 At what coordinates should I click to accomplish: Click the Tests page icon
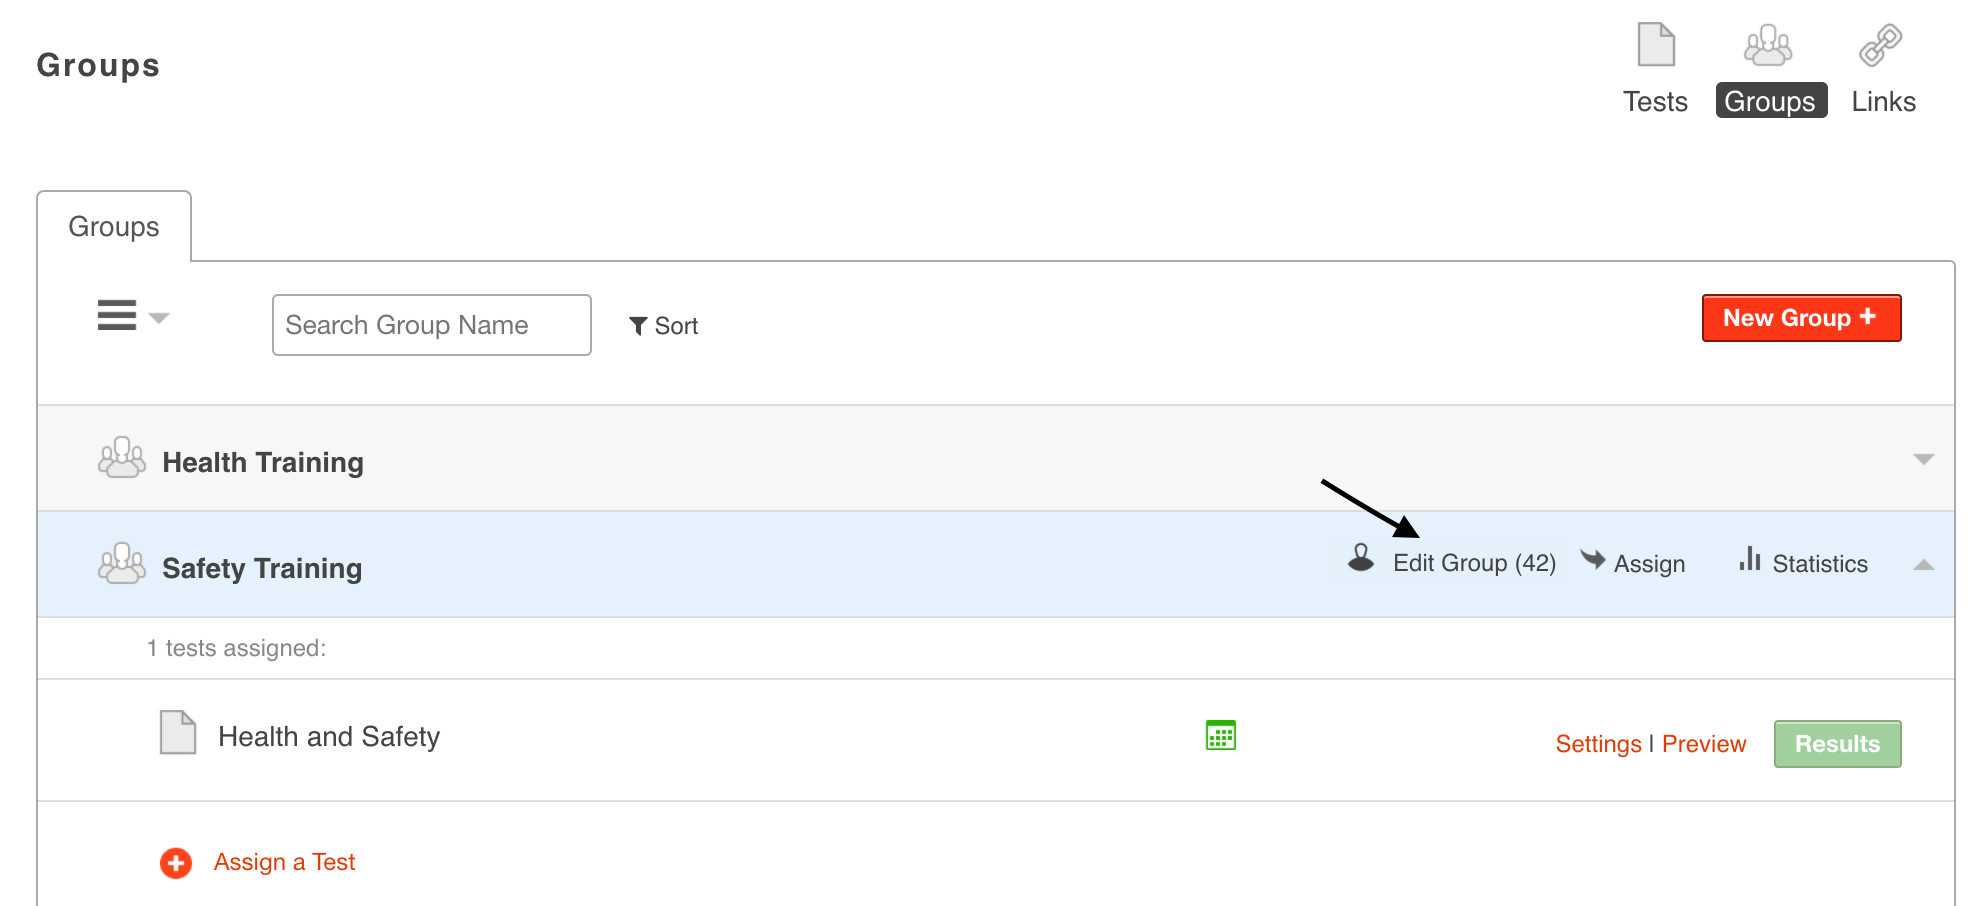point(1656,45)
